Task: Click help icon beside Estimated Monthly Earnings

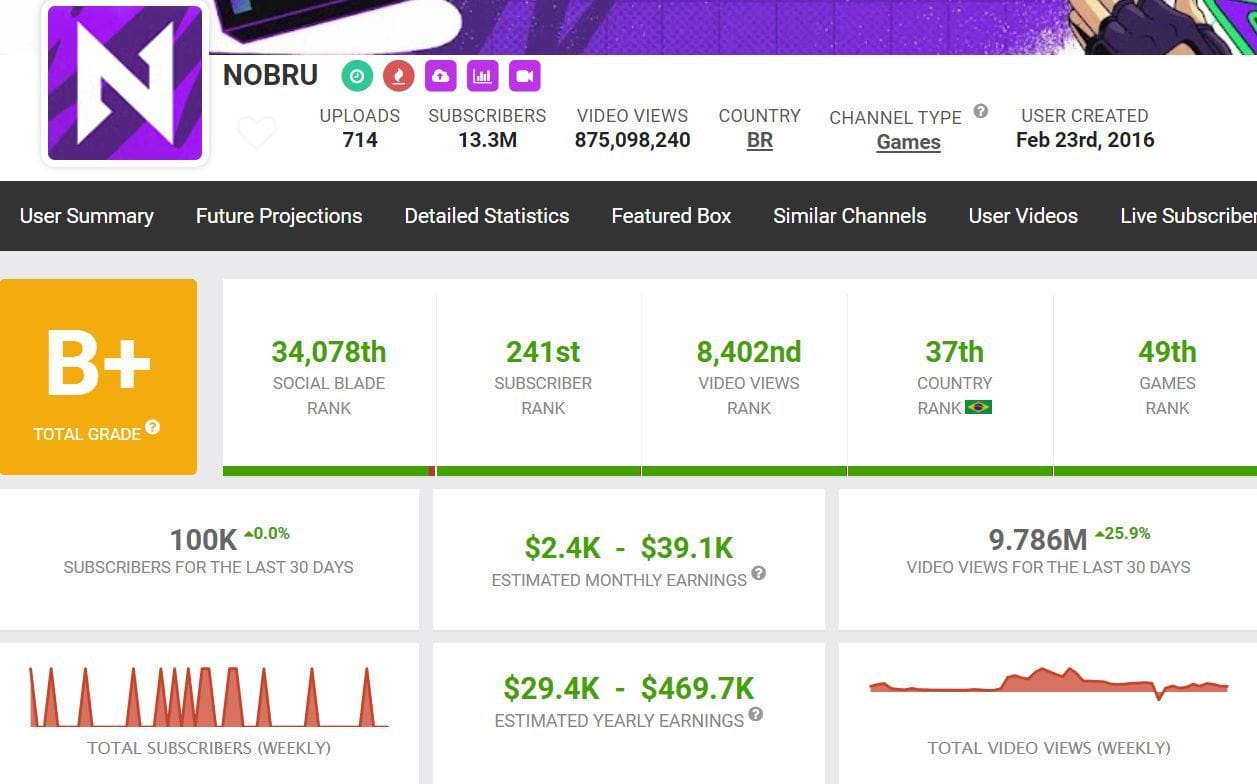Action: click(759, 573)
